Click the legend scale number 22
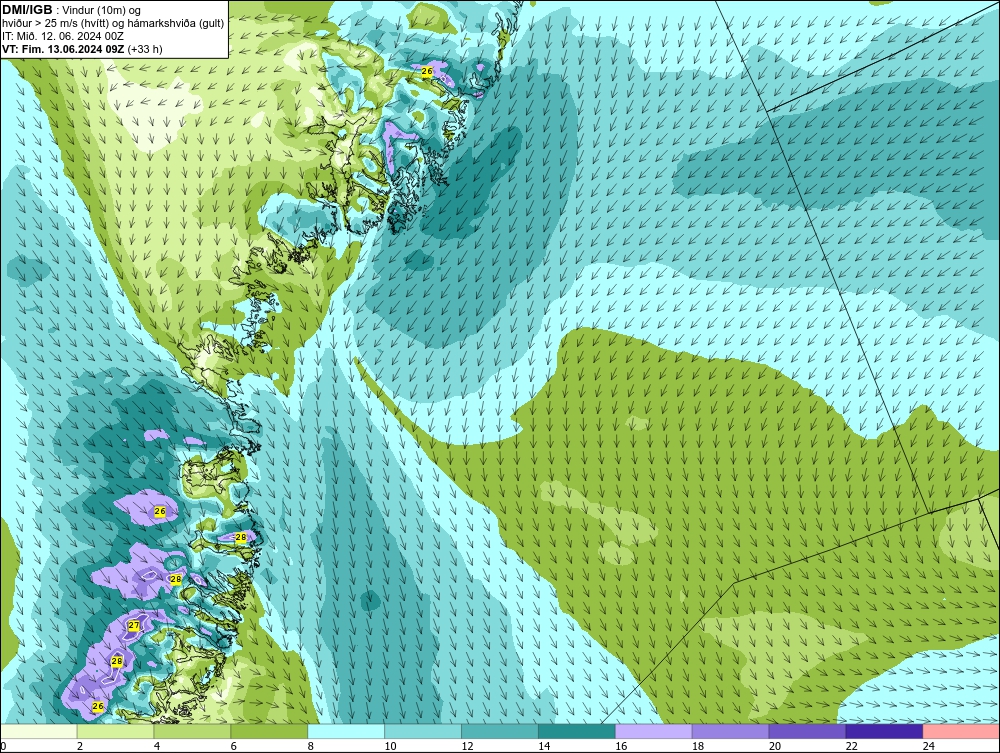 (851, 746)
